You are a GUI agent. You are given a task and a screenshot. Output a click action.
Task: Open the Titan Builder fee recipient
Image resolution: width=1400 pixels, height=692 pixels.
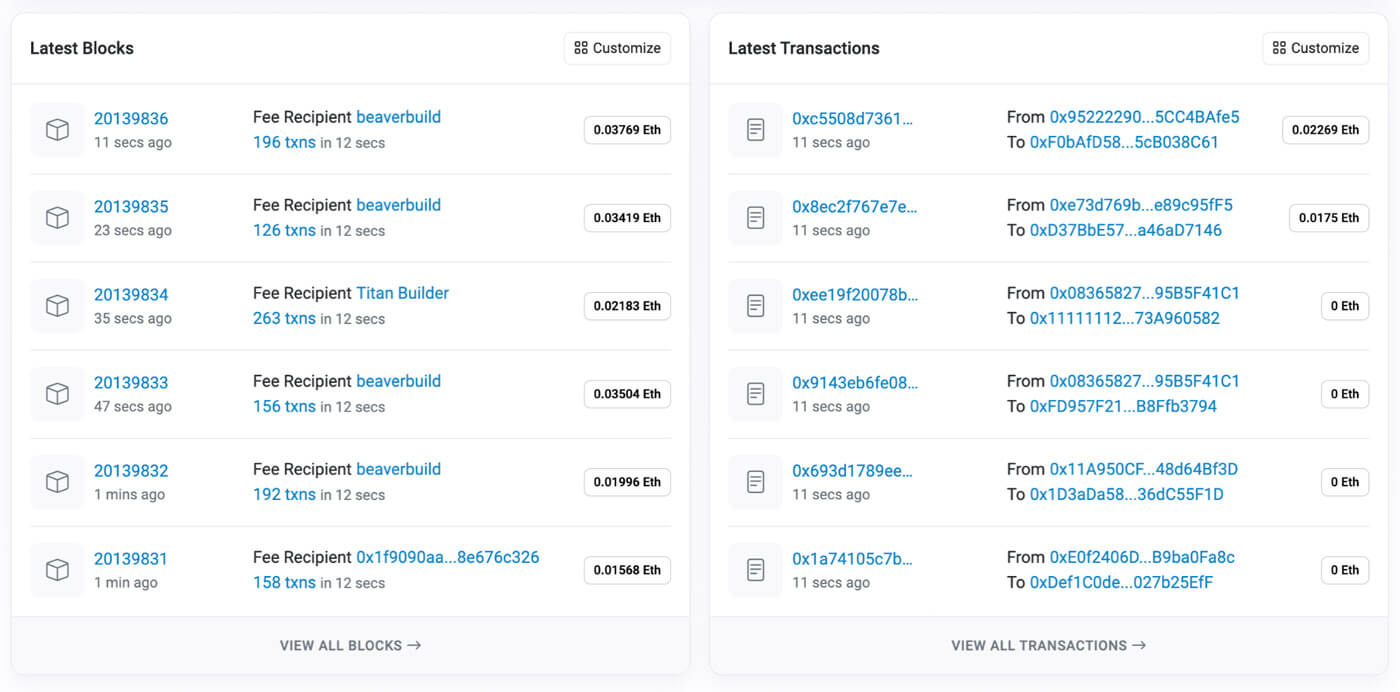[x=402, y=293]
